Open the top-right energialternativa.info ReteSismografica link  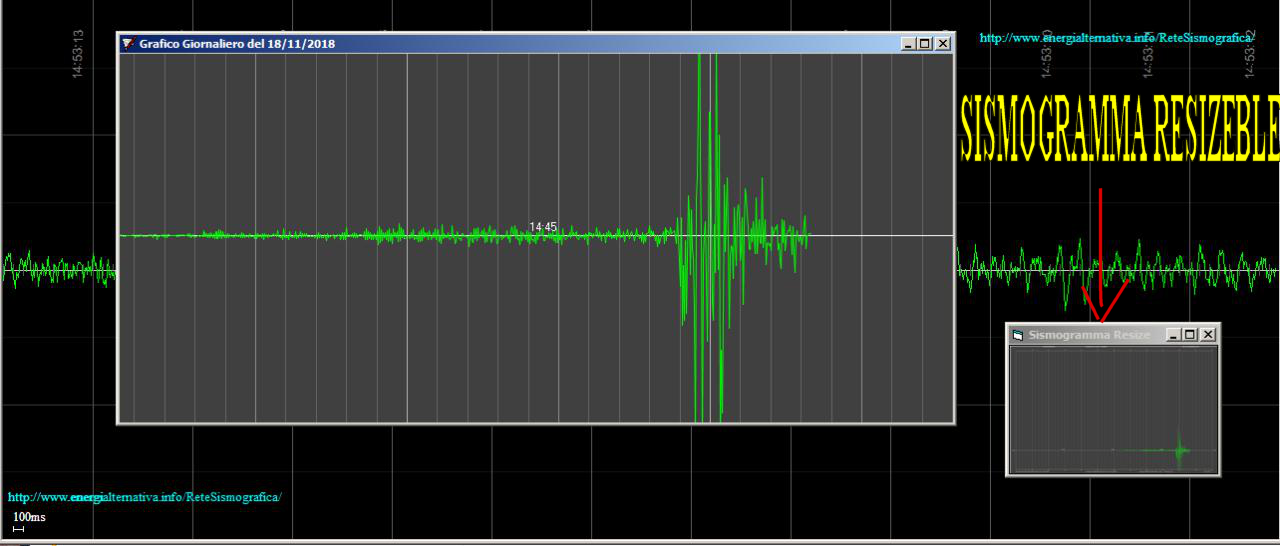1116,38
